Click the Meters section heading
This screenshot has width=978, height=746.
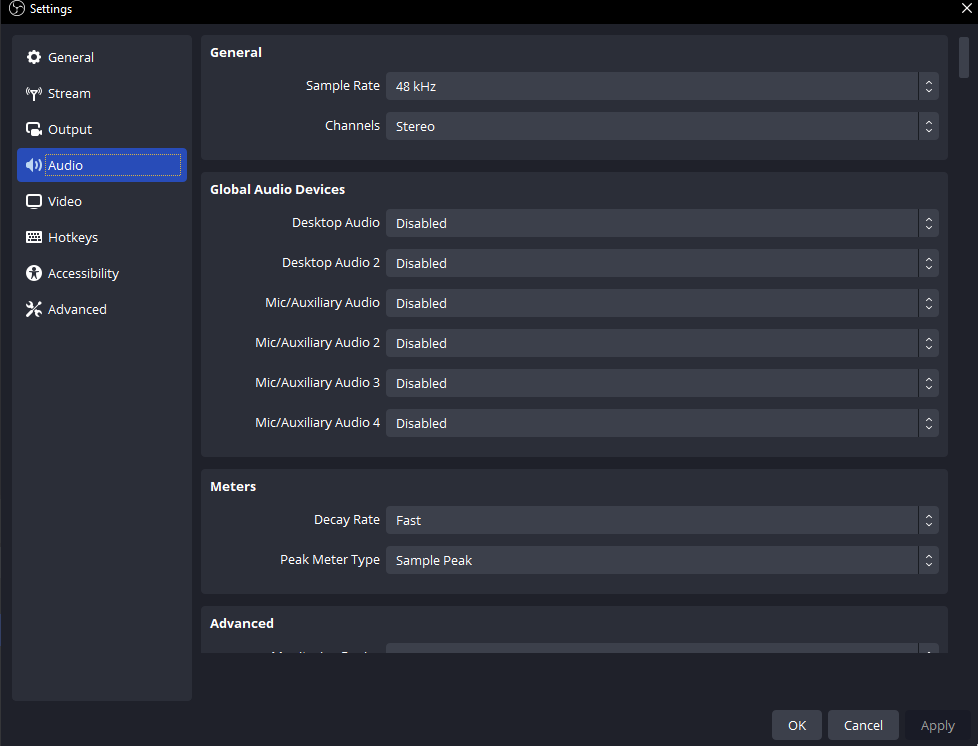click(x=233, y=487)
